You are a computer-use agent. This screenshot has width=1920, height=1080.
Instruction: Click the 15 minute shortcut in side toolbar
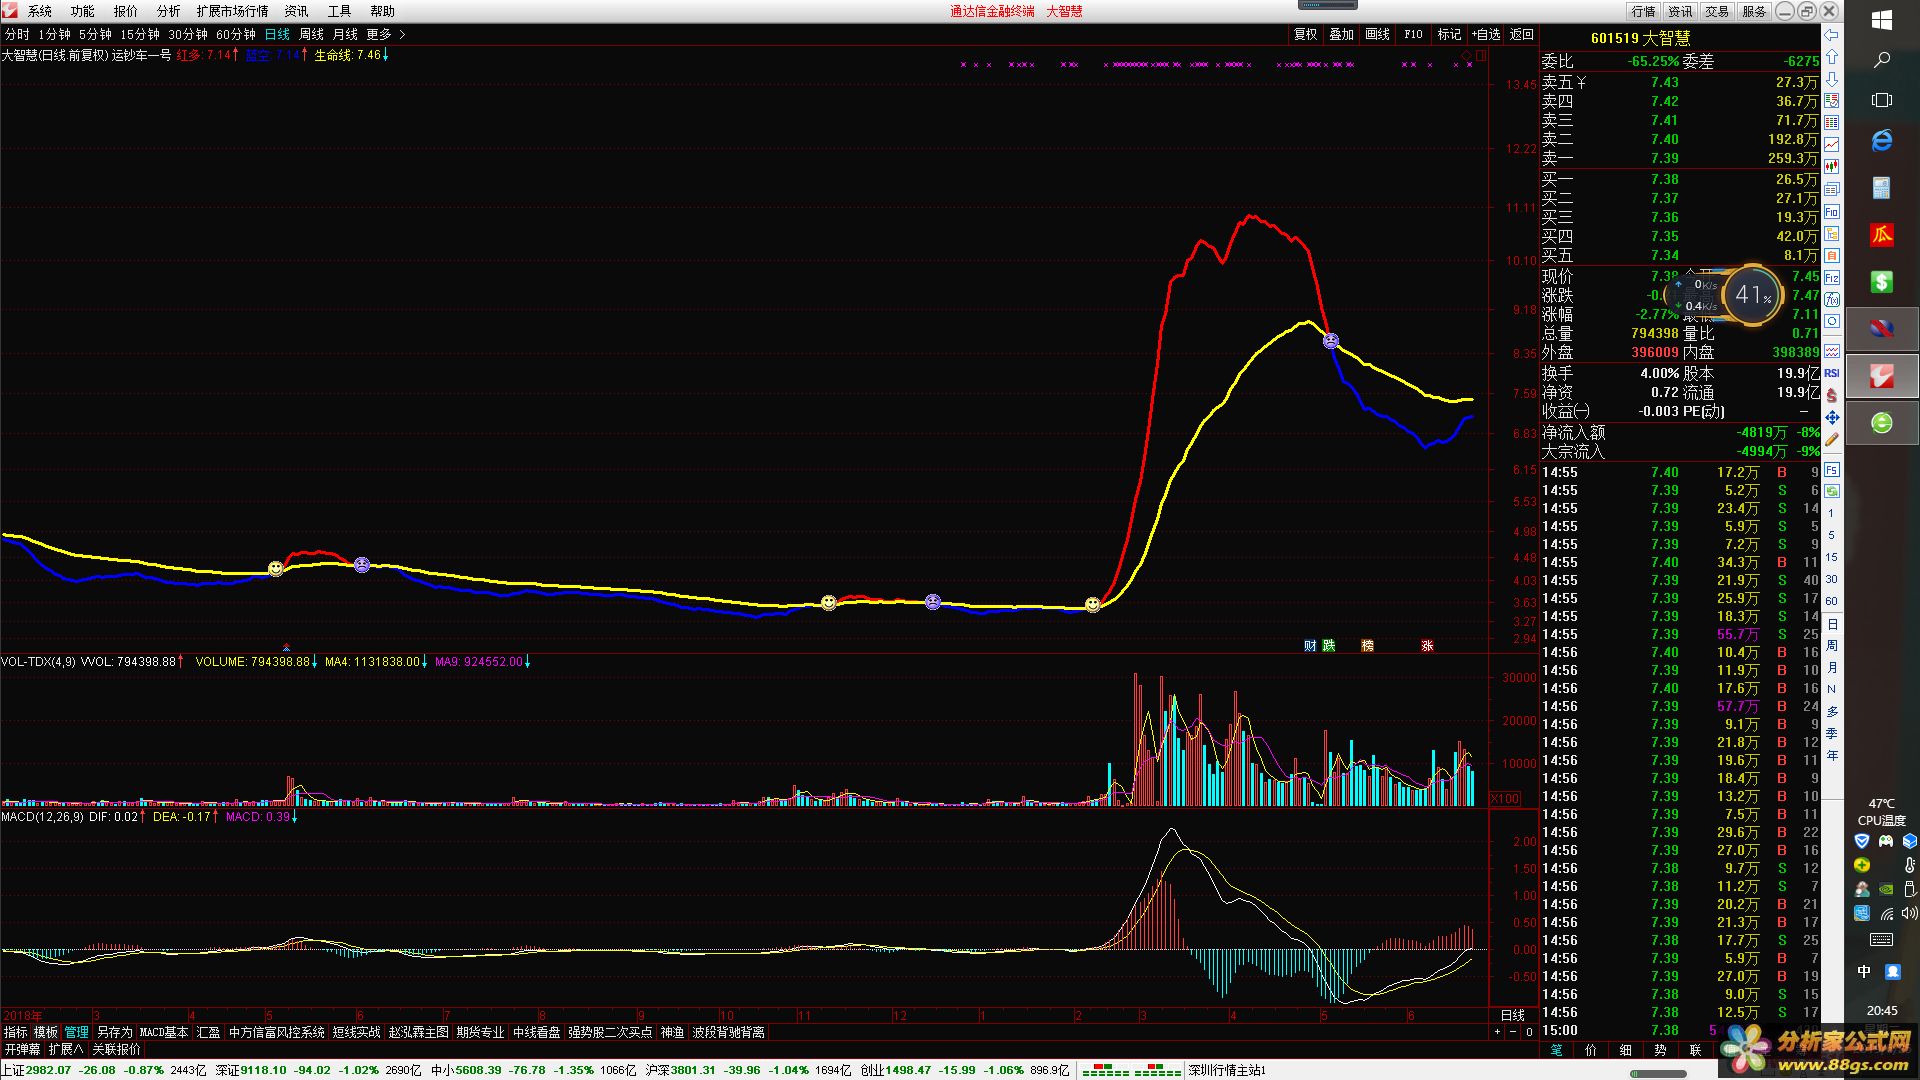1831,557
